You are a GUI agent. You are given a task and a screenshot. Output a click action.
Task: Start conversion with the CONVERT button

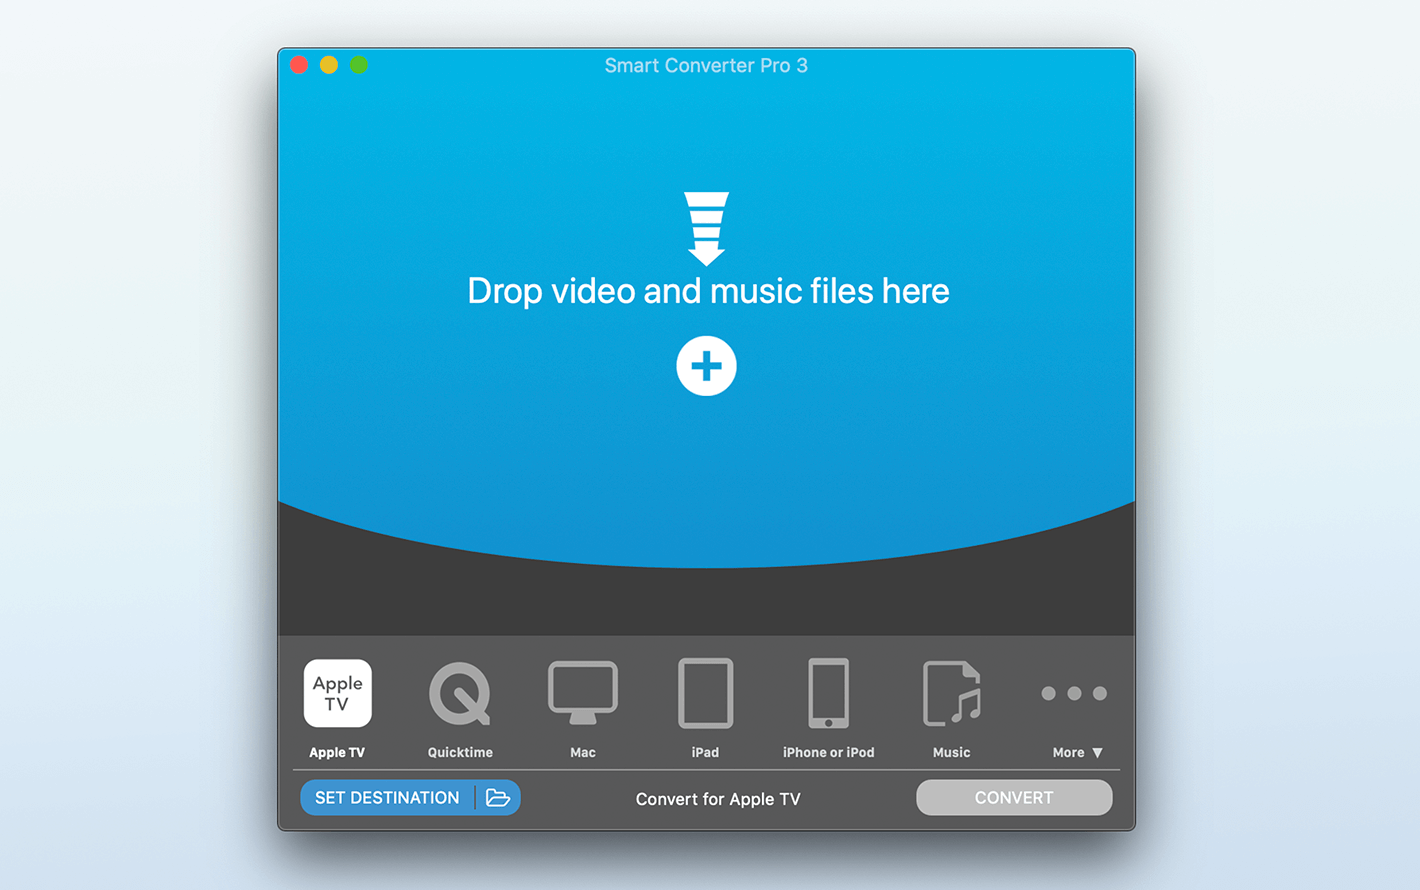click(1014, 798)
